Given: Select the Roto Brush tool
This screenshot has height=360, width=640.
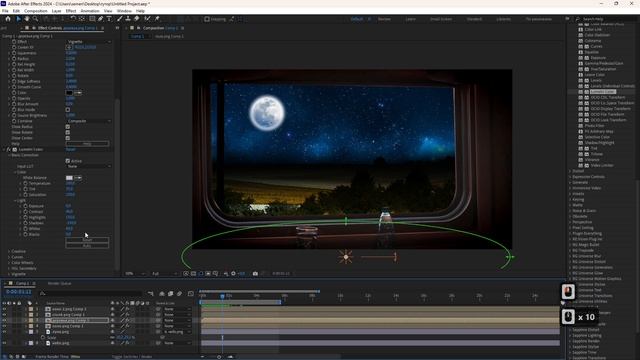Looking at the screenshot, I should click(147, 19).
